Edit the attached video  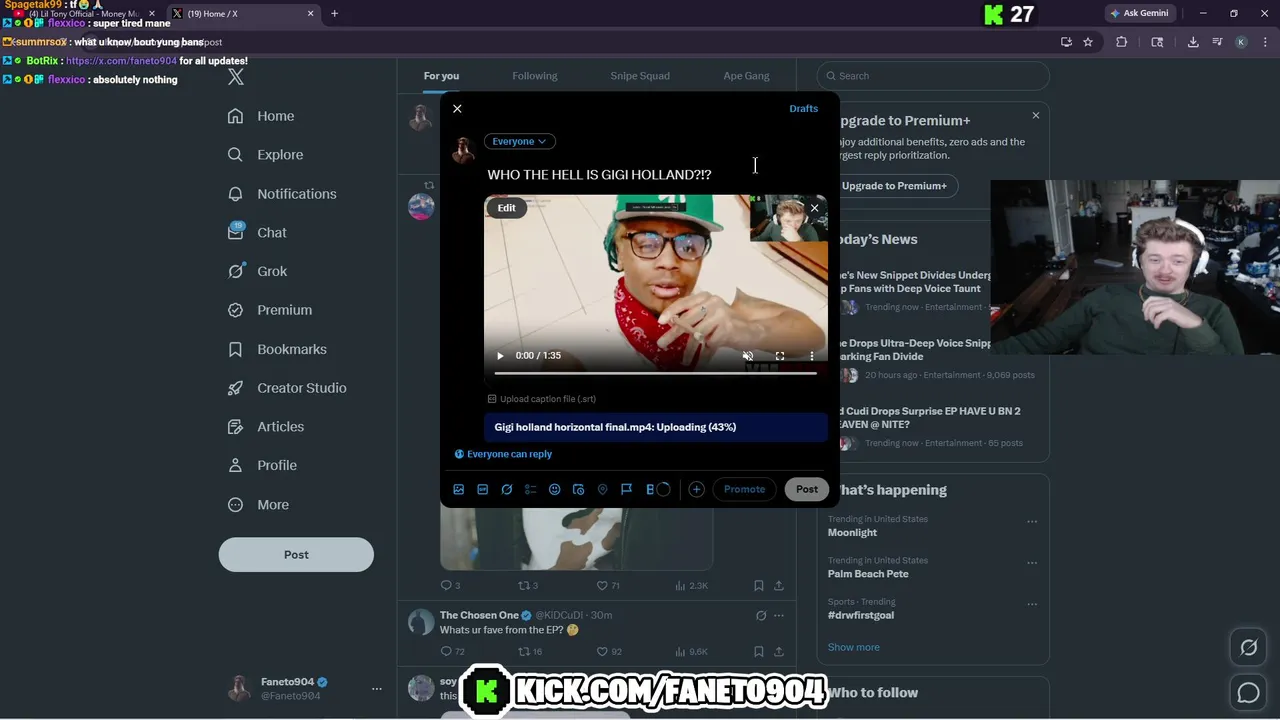point(507,208)
